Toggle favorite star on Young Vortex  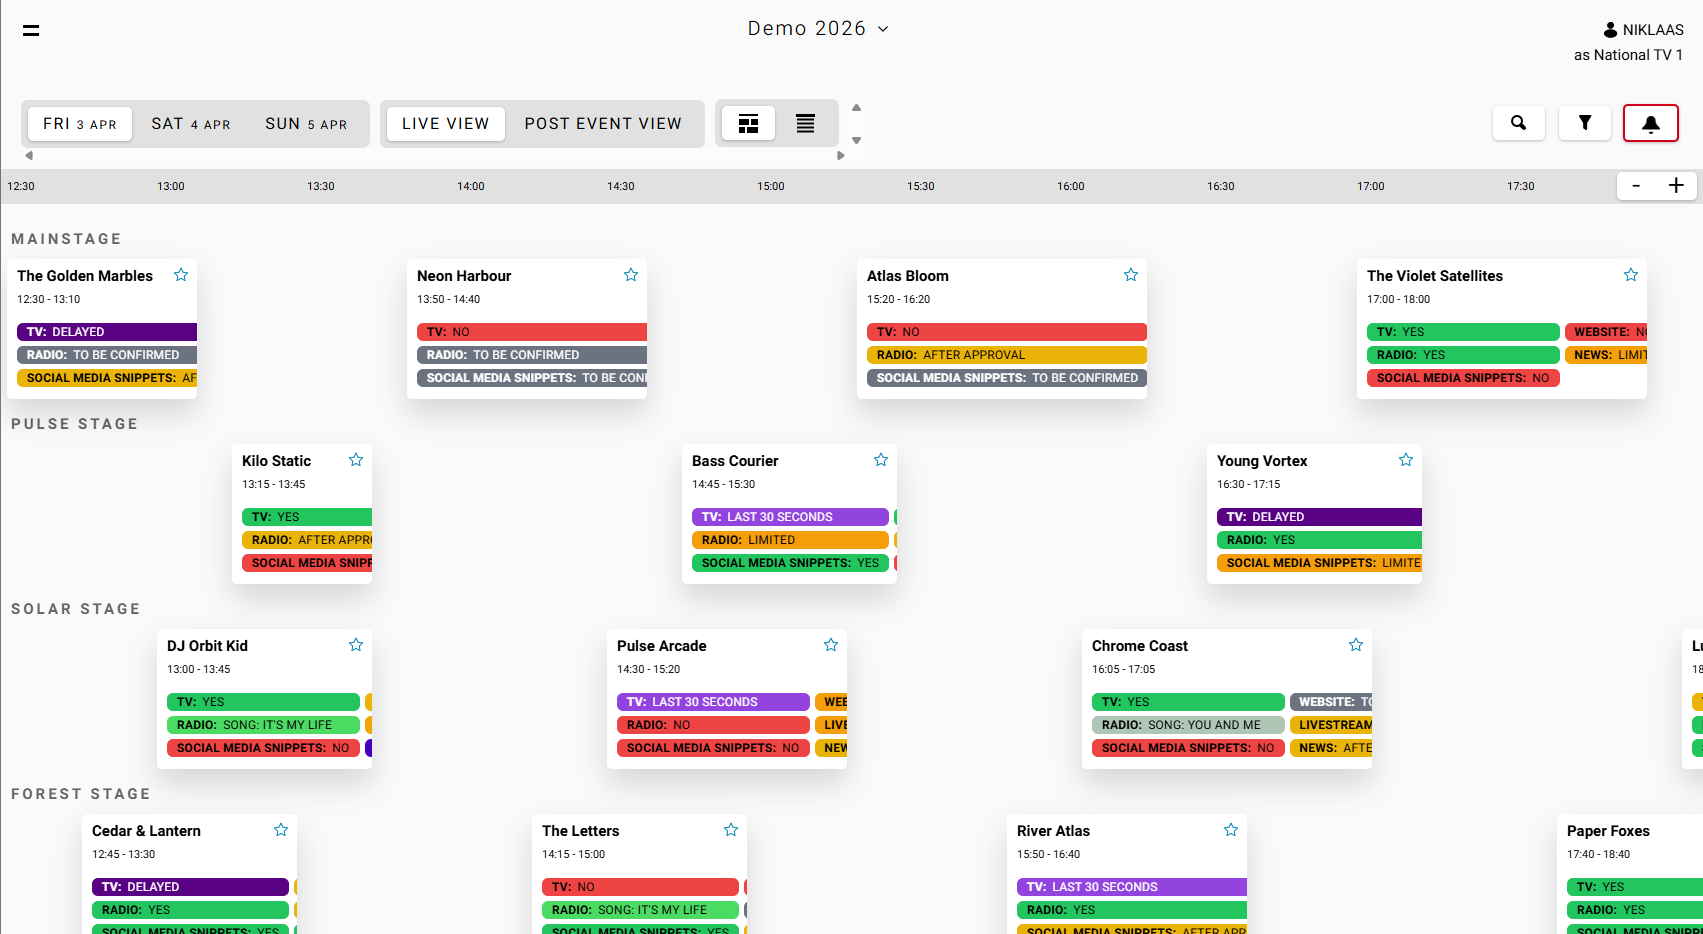(1406, 460)
